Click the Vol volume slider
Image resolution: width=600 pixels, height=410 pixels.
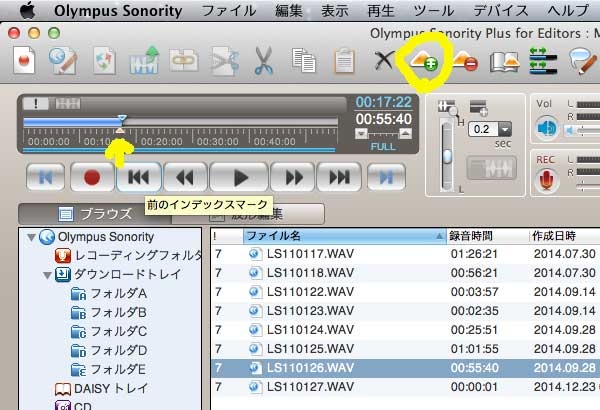pos(583,131)
